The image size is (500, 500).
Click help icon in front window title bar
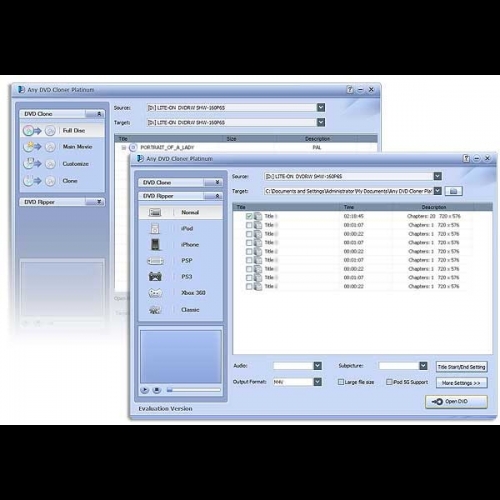(466, 158)
